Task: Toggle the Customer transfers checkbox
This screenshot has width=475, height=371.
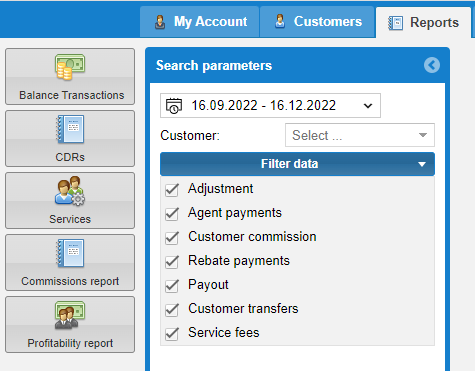Action: 172,310
